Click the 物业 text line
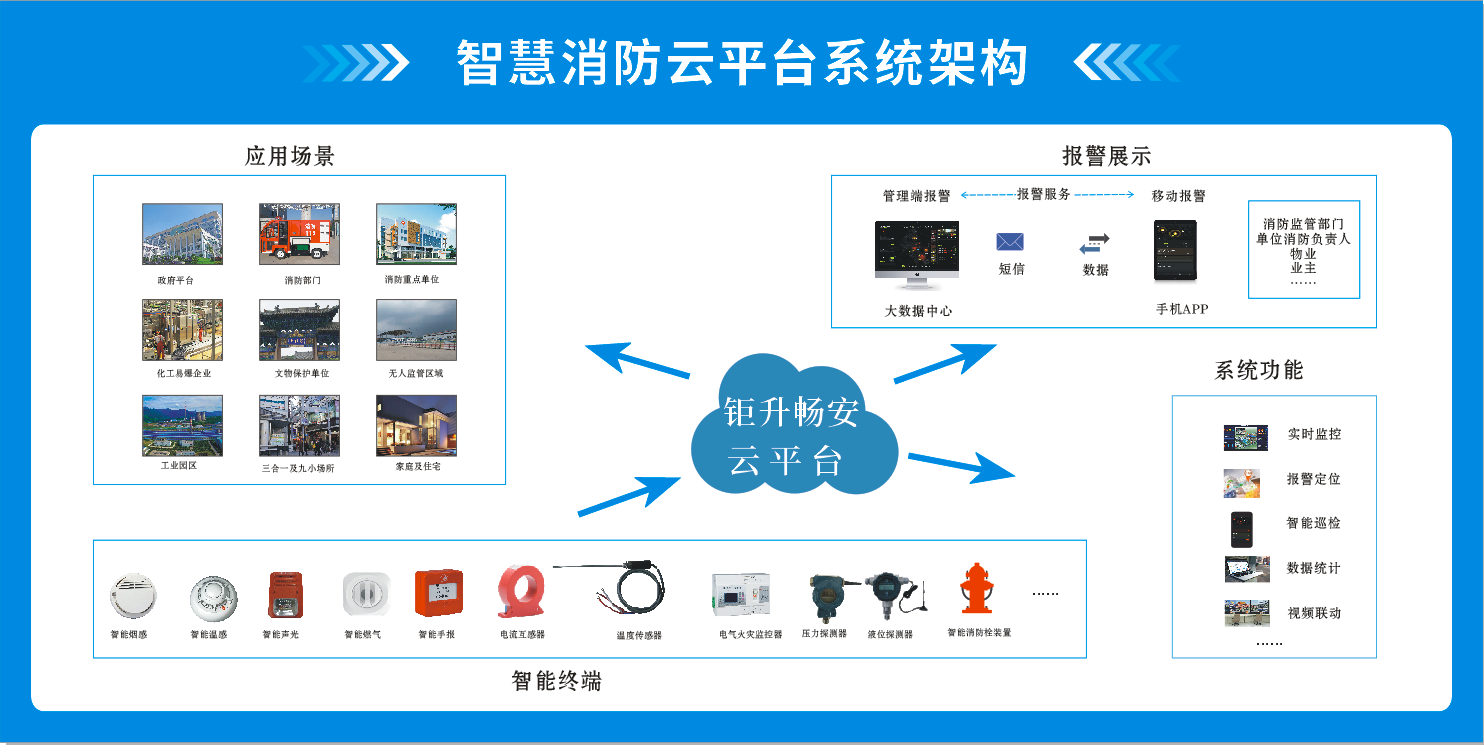 [x=1303, y=254]
